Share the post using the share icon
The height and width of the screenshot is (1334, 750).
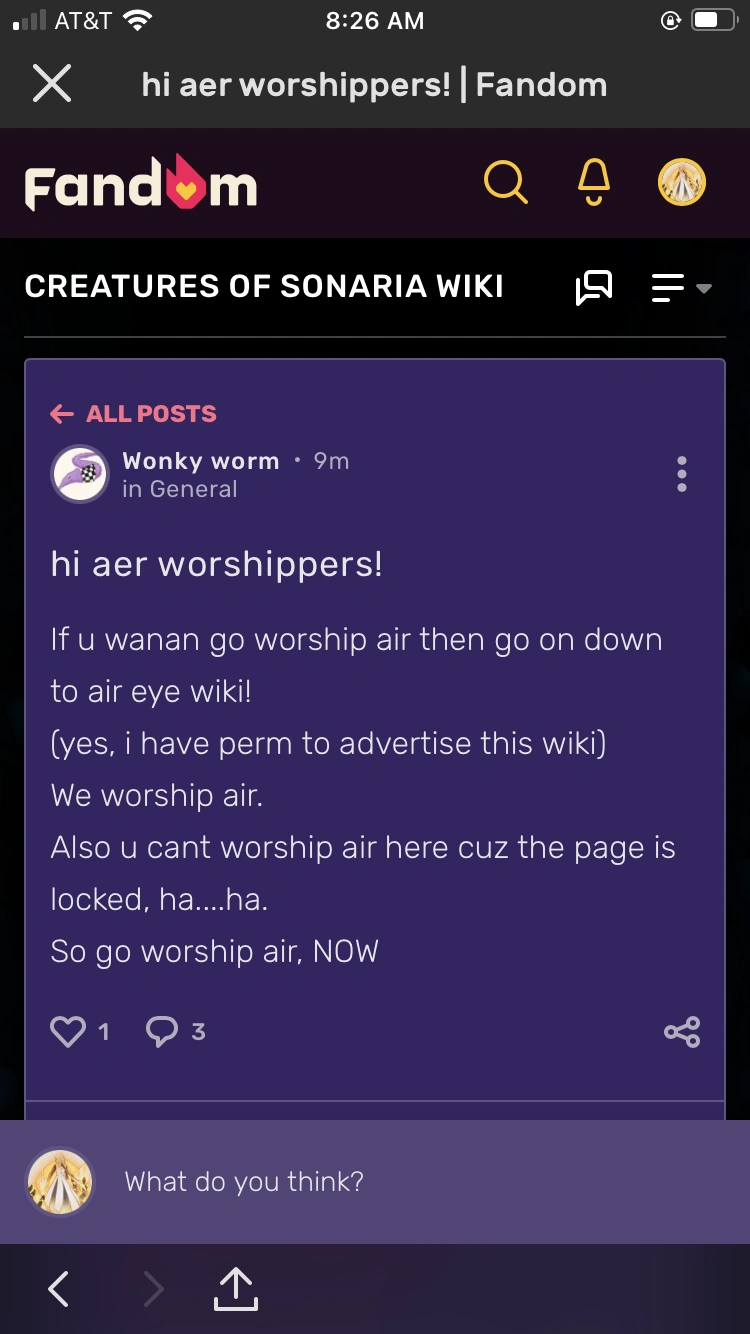click(x=682, y=1031)
